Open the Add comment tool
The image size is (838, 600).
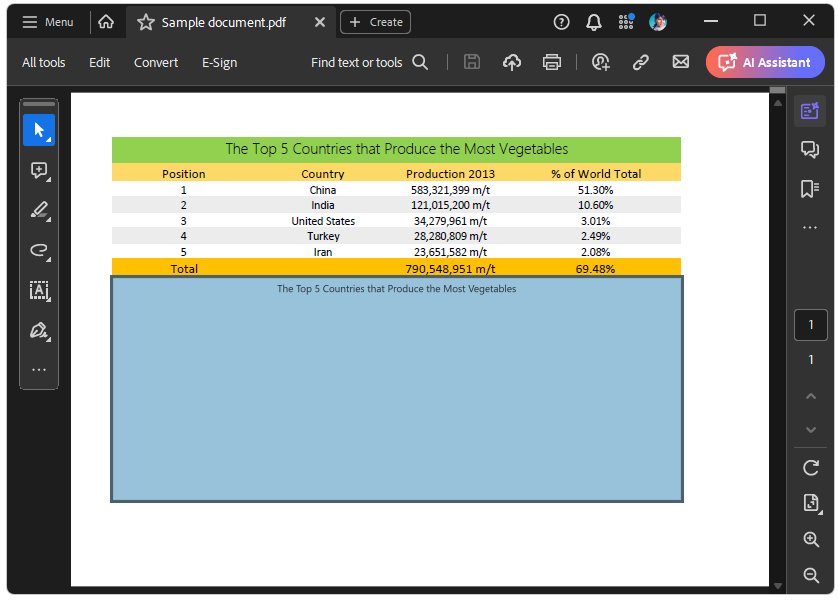pyautogui.click(x=39, y=170)
